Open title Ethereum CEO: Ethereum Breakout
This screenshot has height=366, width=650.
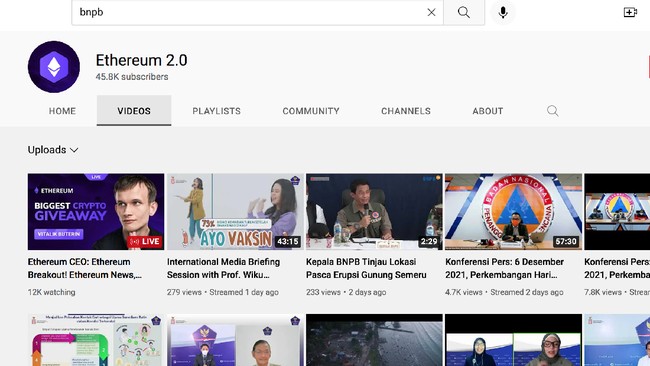85,268
